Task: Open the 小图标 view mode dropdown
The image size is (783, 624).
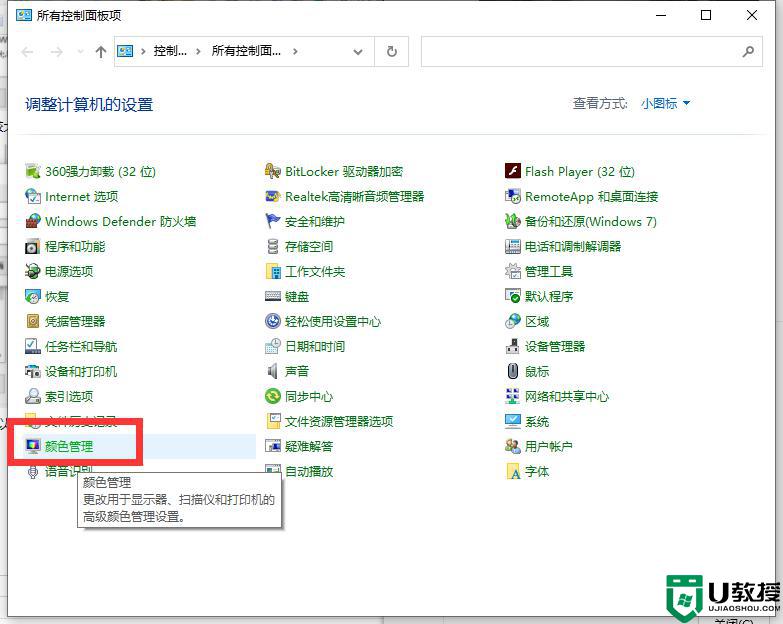Action: pyautogui.click(x=665, y=103)
